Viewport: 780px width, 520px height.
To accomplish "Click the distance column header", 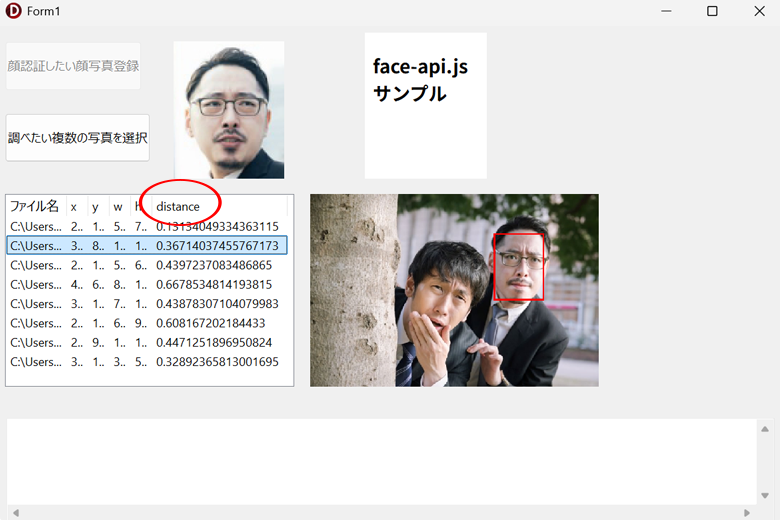I will coord(219,206).
